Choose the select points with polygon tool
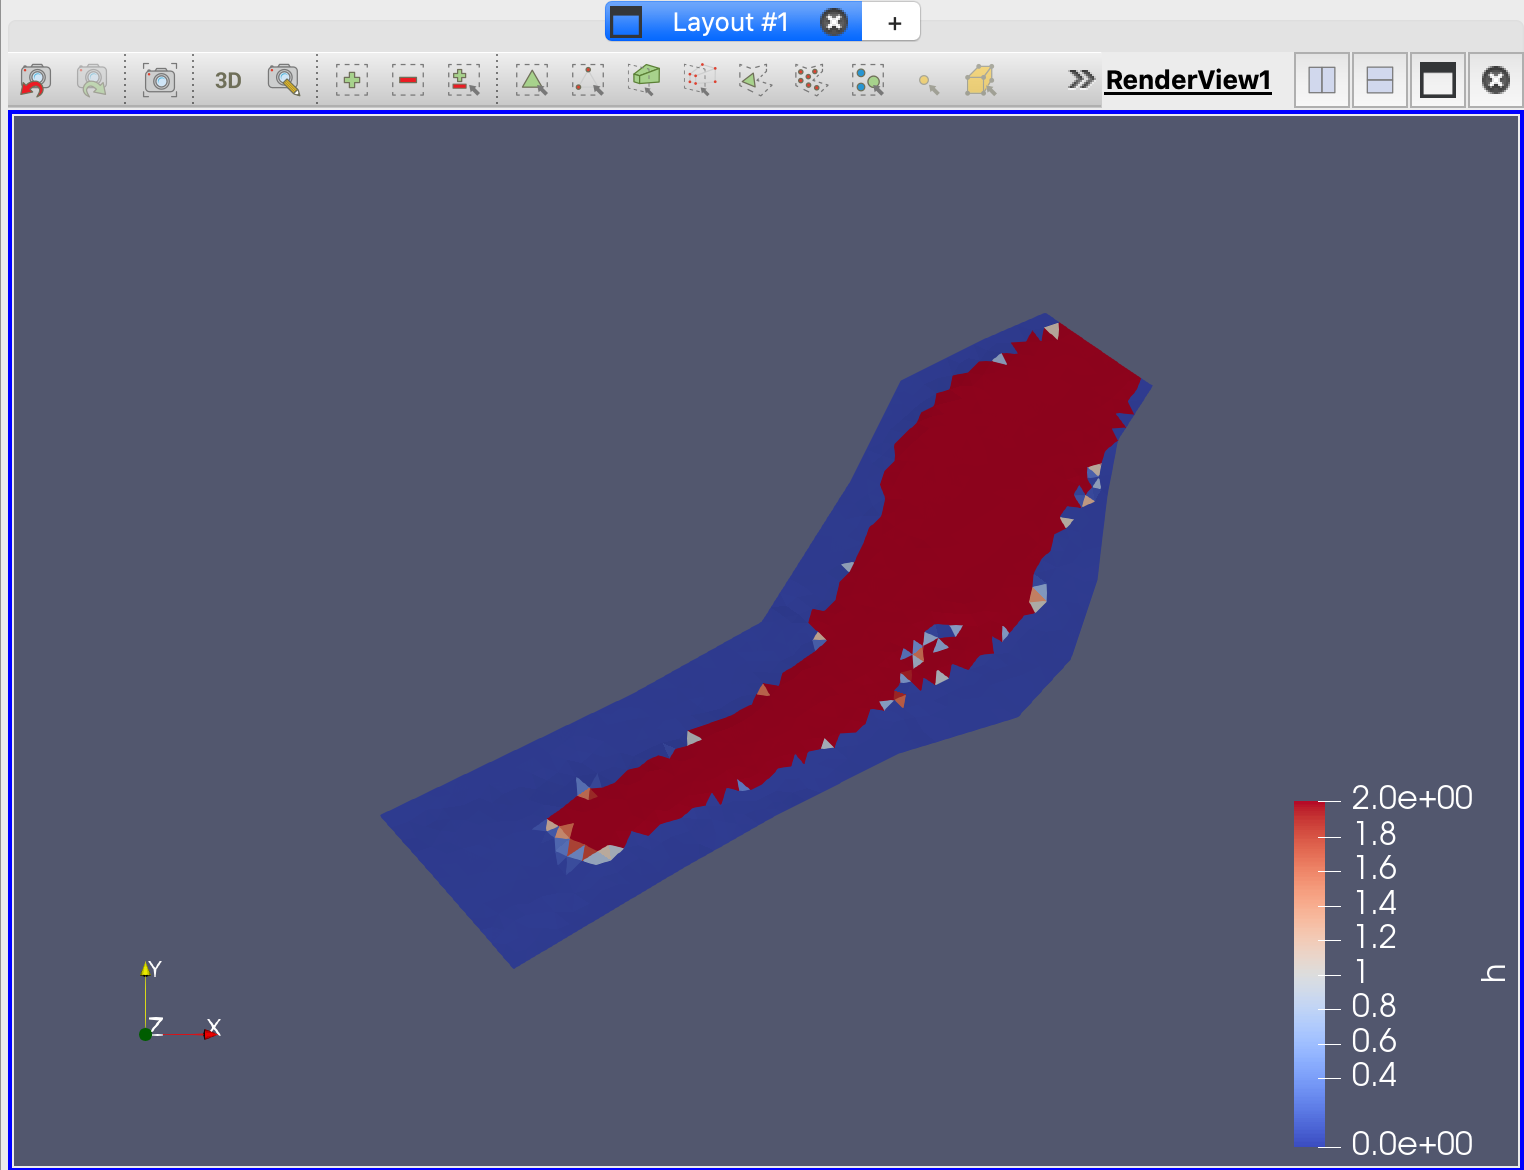1524x1170 pixels. (x=811, y=80)
